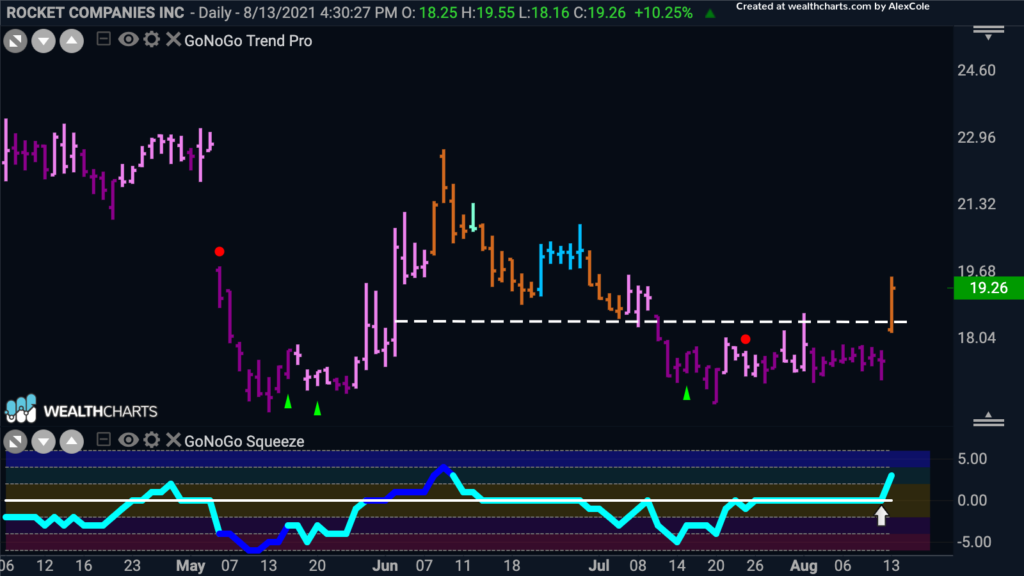The image size is (1024, 576).
Task: Select the GoNoGo Trend Pro label
Action: [x=248, y=40]
